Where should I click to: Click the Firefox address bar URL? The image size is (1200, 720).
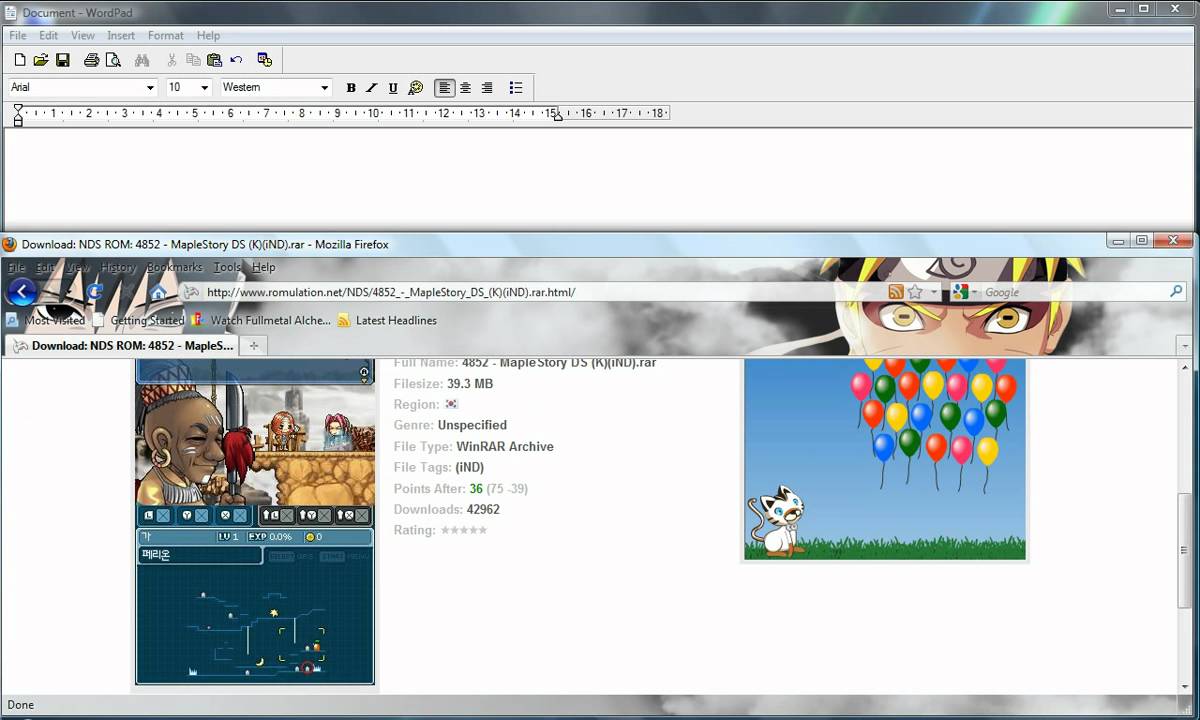[391, 292]
